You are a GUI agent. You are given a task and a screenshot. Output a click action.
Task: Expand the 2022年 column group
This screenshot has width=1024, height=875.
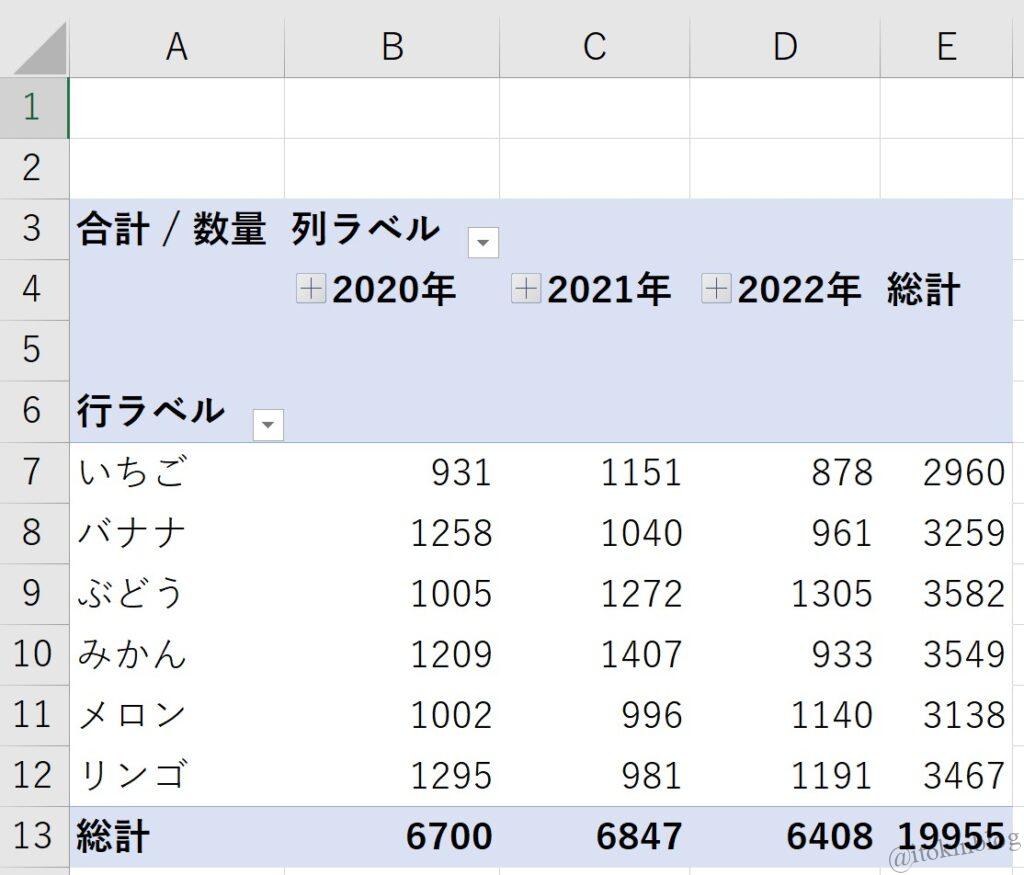(716, 290)
